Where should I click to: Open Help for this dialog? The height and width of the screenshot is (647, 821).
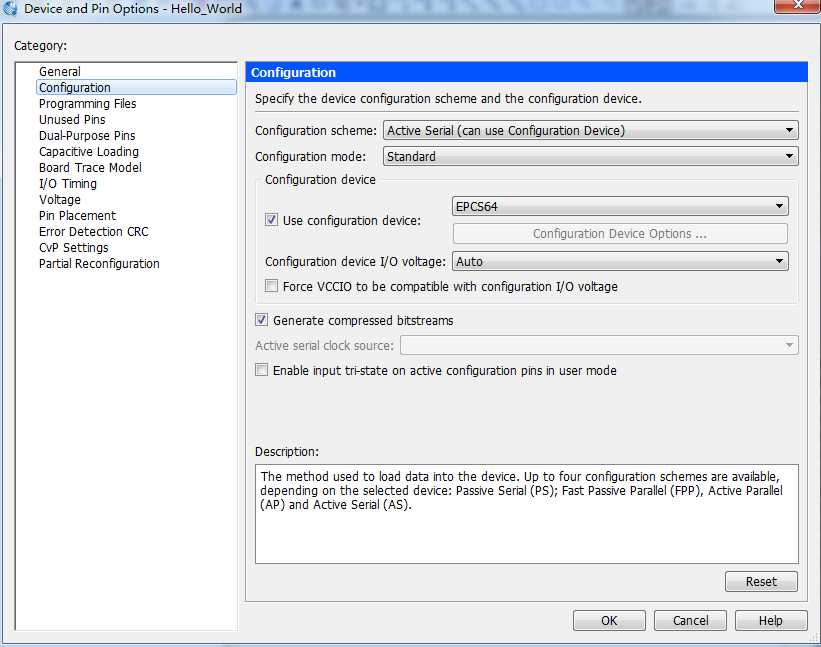click(x=771, y=621)
